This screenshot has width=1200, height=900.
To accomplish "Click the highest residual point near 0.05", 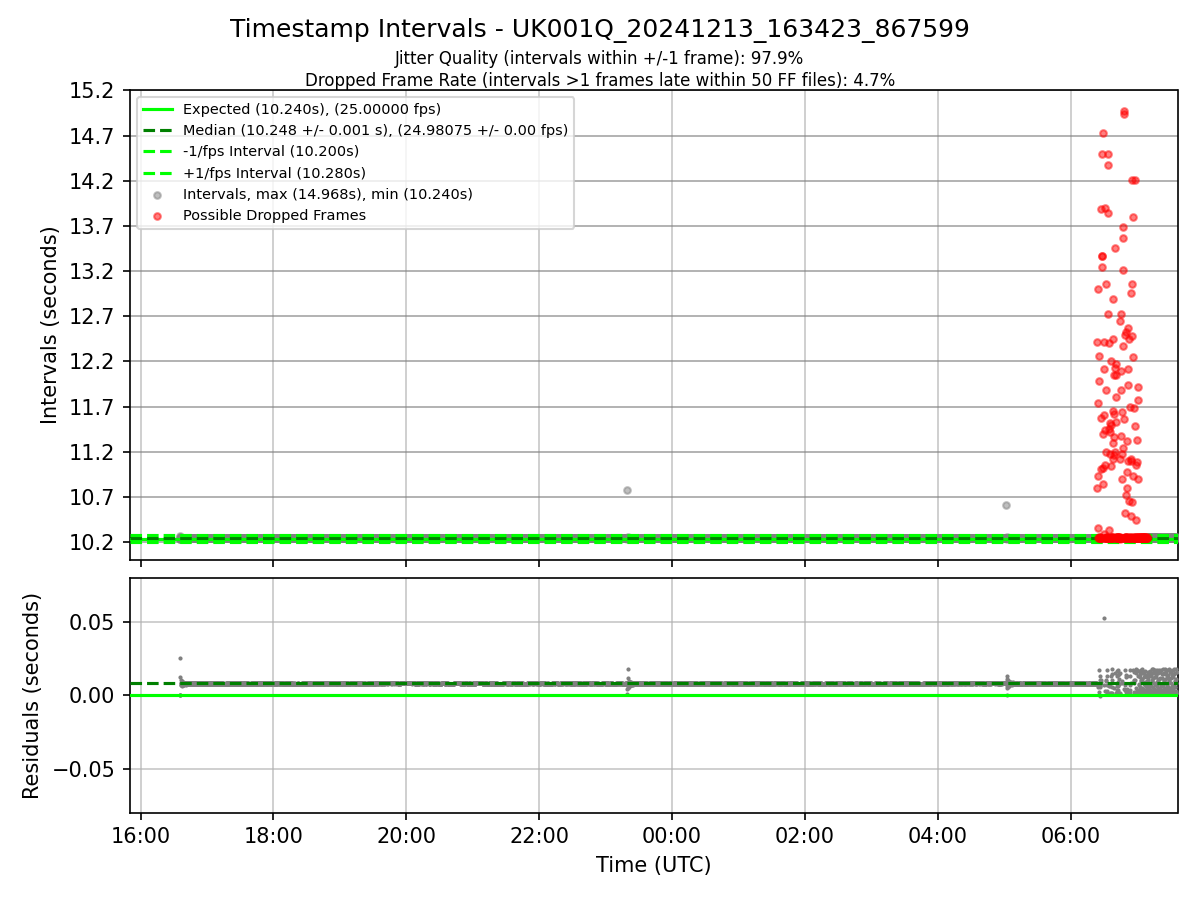I will click(x=1104, y=618).
